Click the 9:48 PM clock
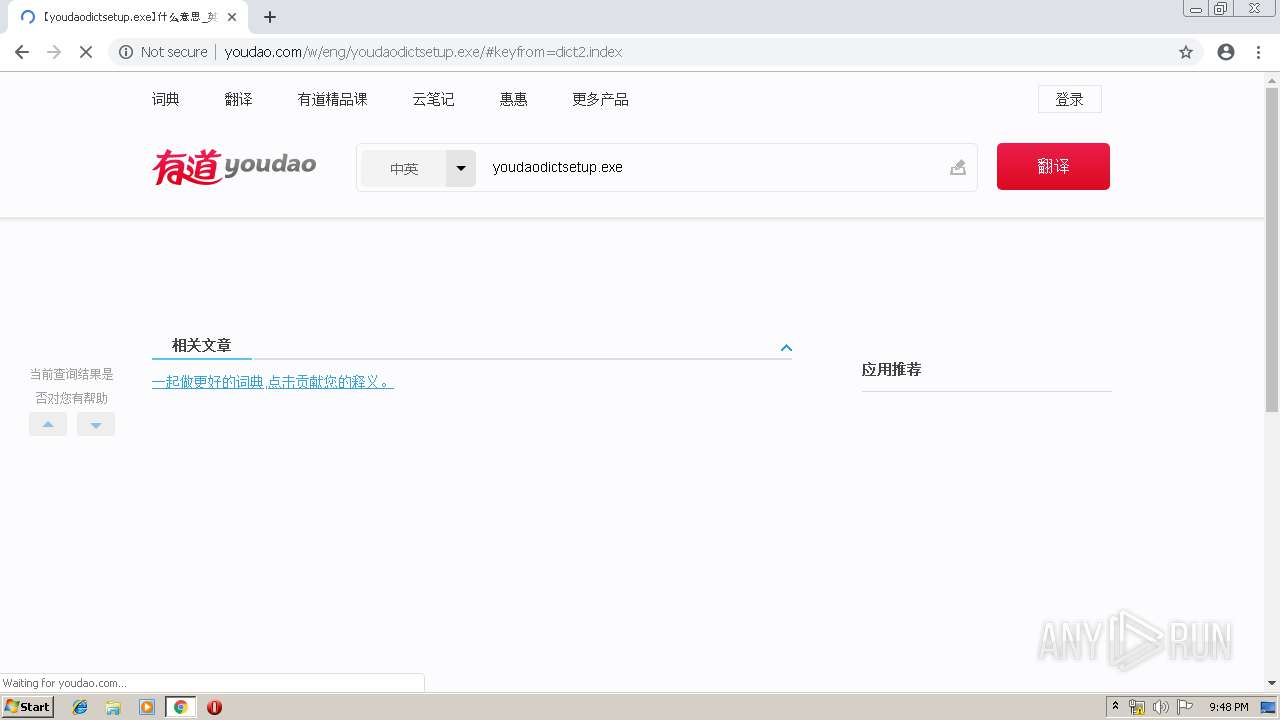This screenshot has width=1280, height=720. (x=1228, y=707)
